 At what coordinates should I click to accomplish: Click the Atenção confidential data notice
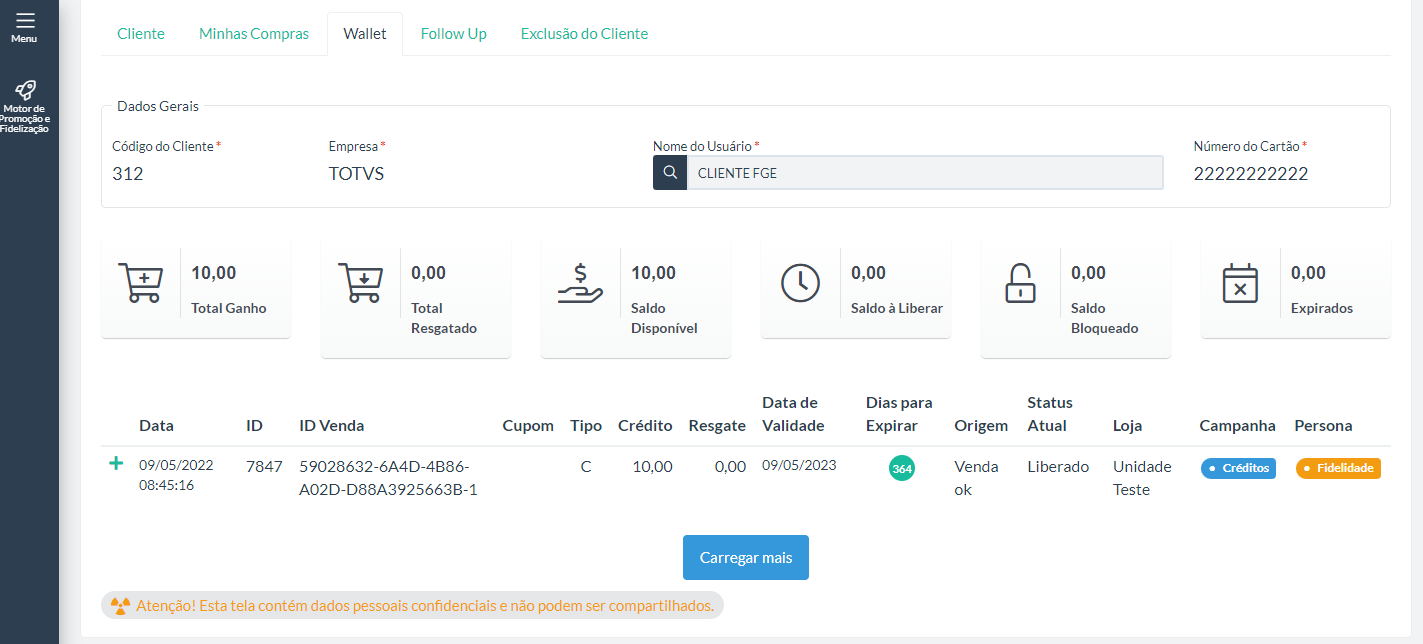pos(412,605)
